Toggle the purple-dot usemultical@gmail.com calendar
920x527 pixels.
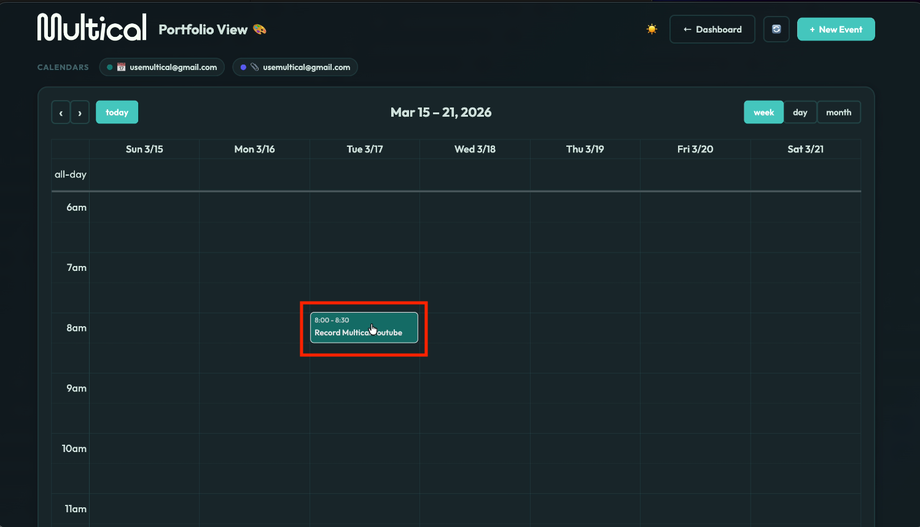(295, 67)
